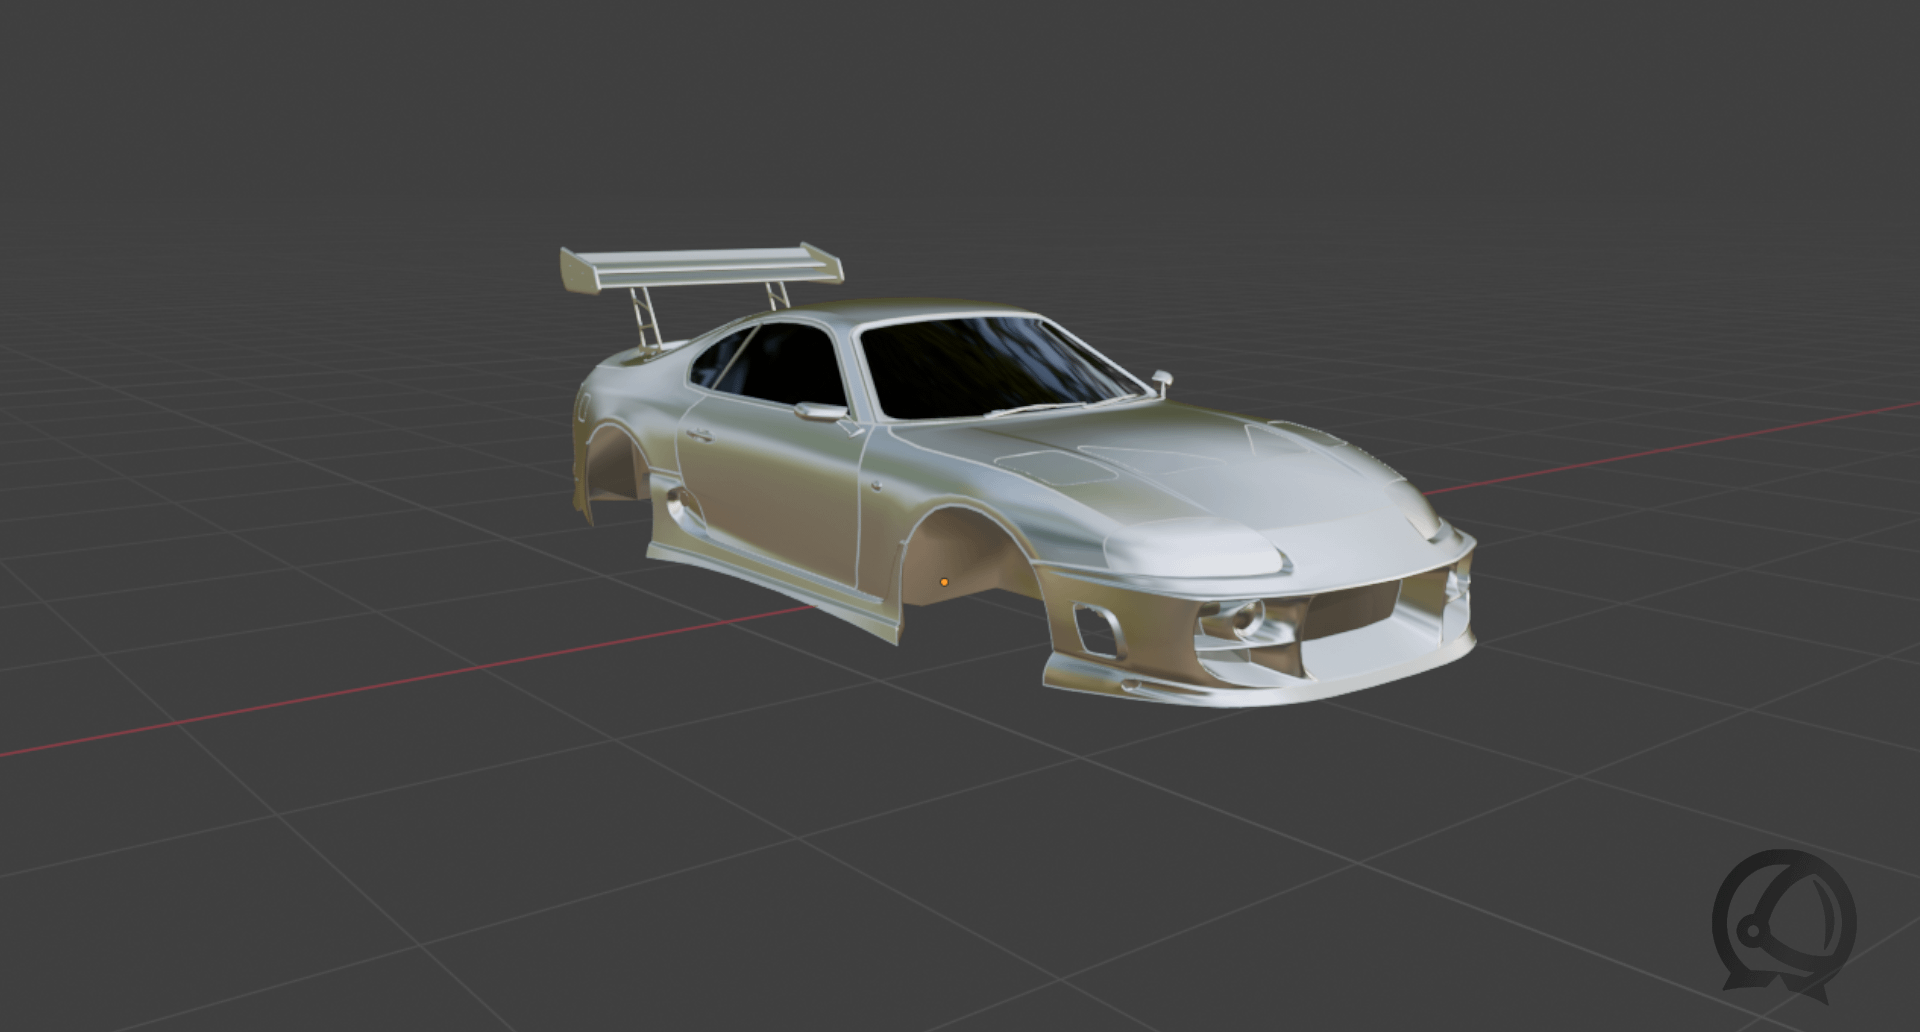The image size is (1920, 1032).
Task: Click the car roof
Action: click(900, 312)
